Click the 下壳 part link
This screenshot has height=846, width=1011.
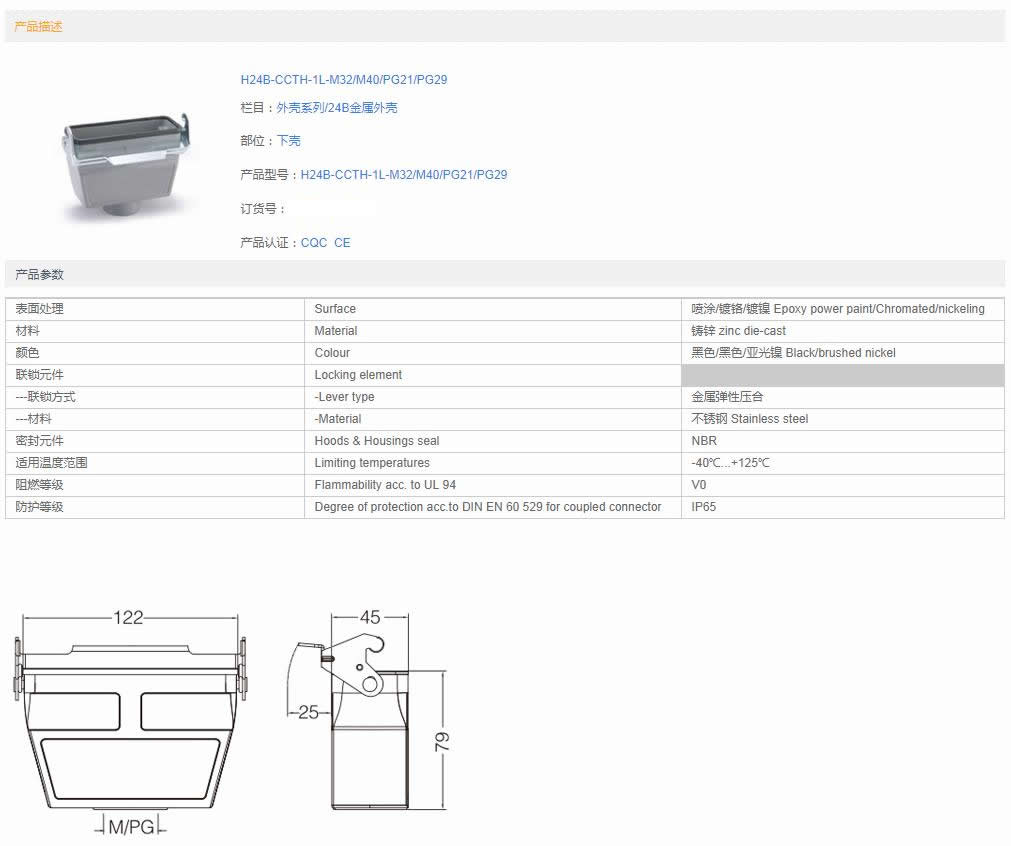[288, 141]
